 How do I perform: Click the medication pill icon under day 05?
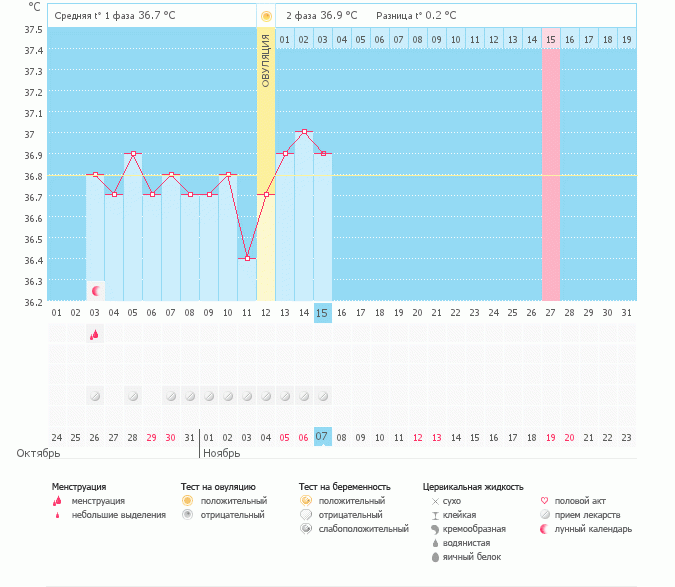tap(132, 397)
